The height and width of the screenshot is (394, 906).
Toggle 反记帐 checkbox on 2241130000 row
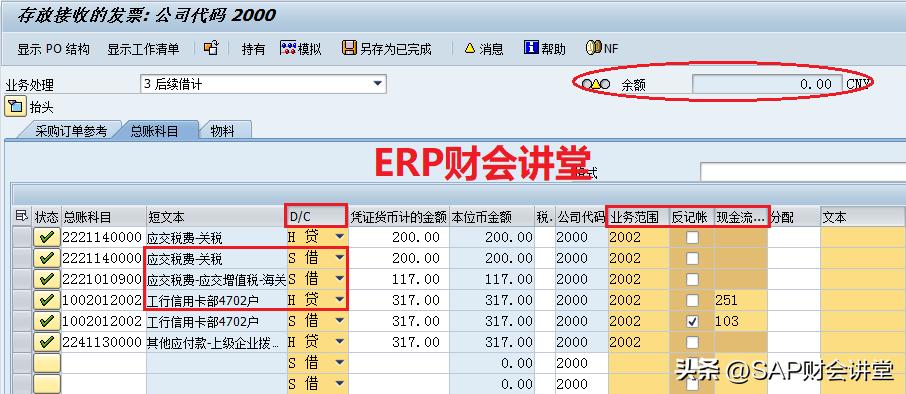[x=692, y=342]
